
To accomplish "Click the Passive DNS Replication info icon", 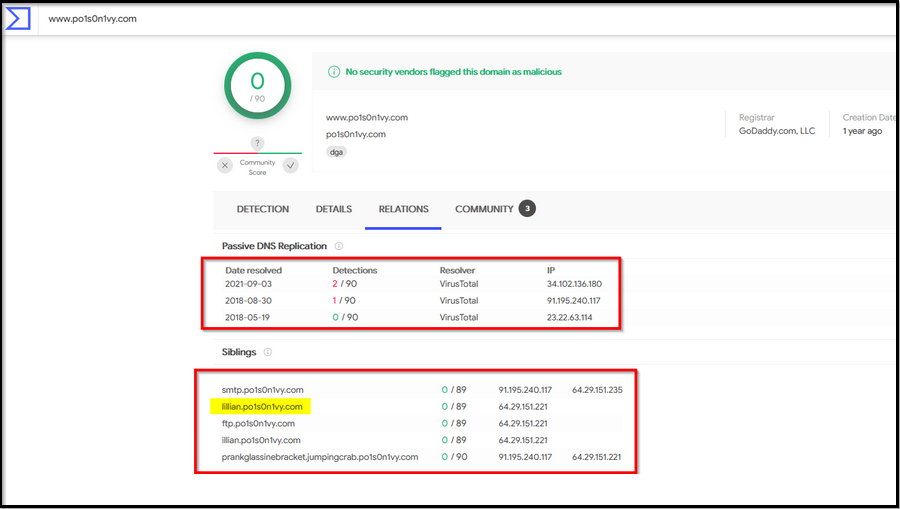I will click(339, 246).
